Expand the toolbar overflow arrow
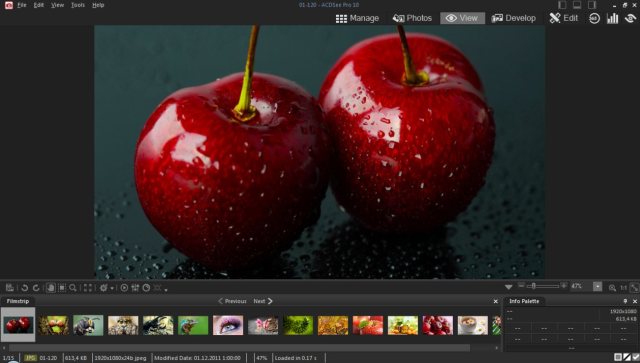 (x=166, y=290)
